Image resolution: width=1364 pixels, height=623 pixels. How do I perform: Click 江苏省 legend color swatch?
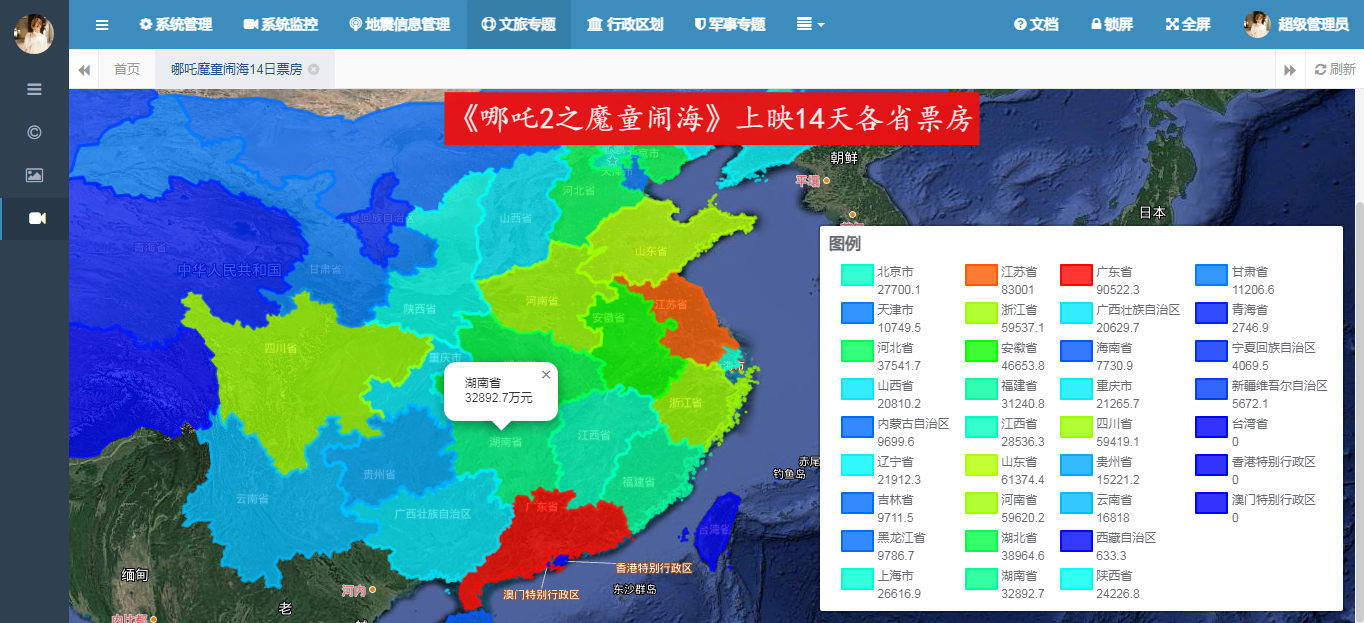(x=981, y=275)
